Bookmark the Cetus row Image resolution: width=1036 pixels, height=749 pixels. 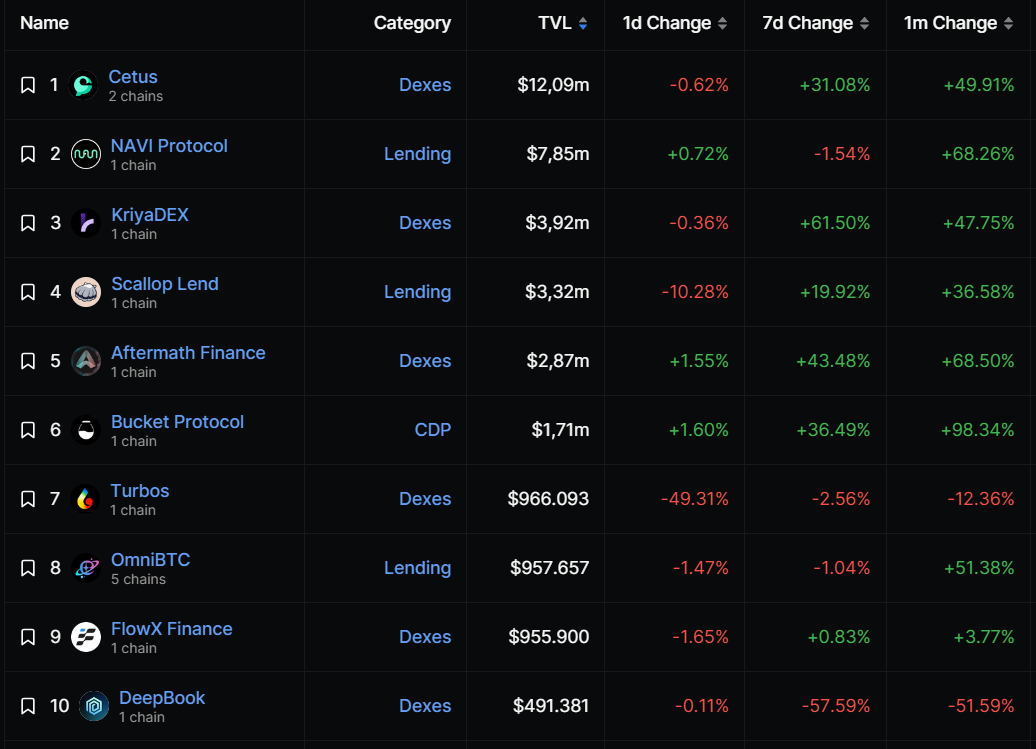(x=28, y=85)
